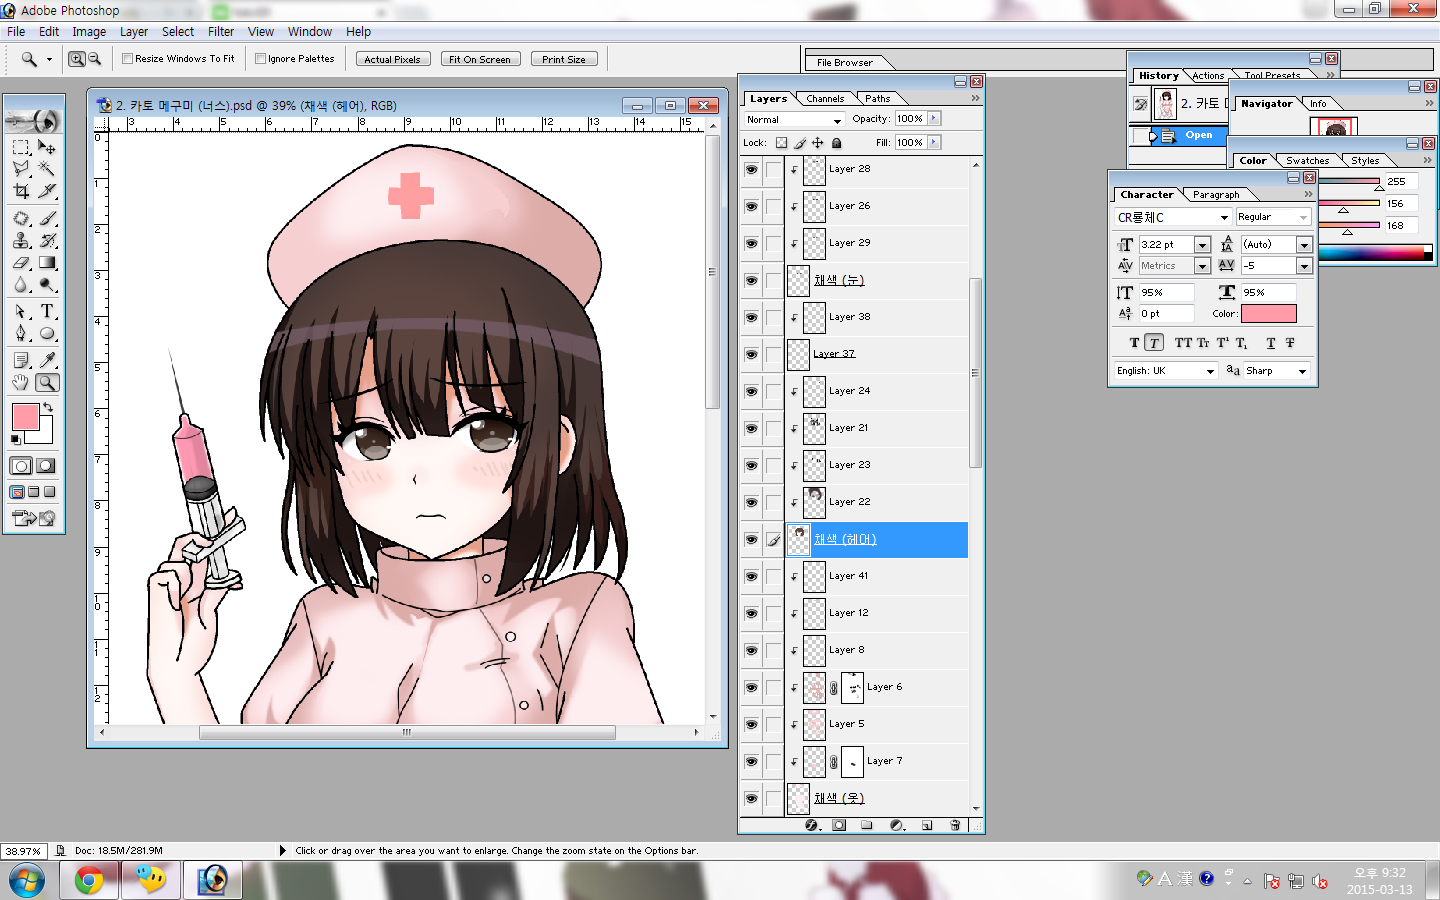Pick the Eraser tool
Screen dimensions: 1440x900
(x=21, y=263)
